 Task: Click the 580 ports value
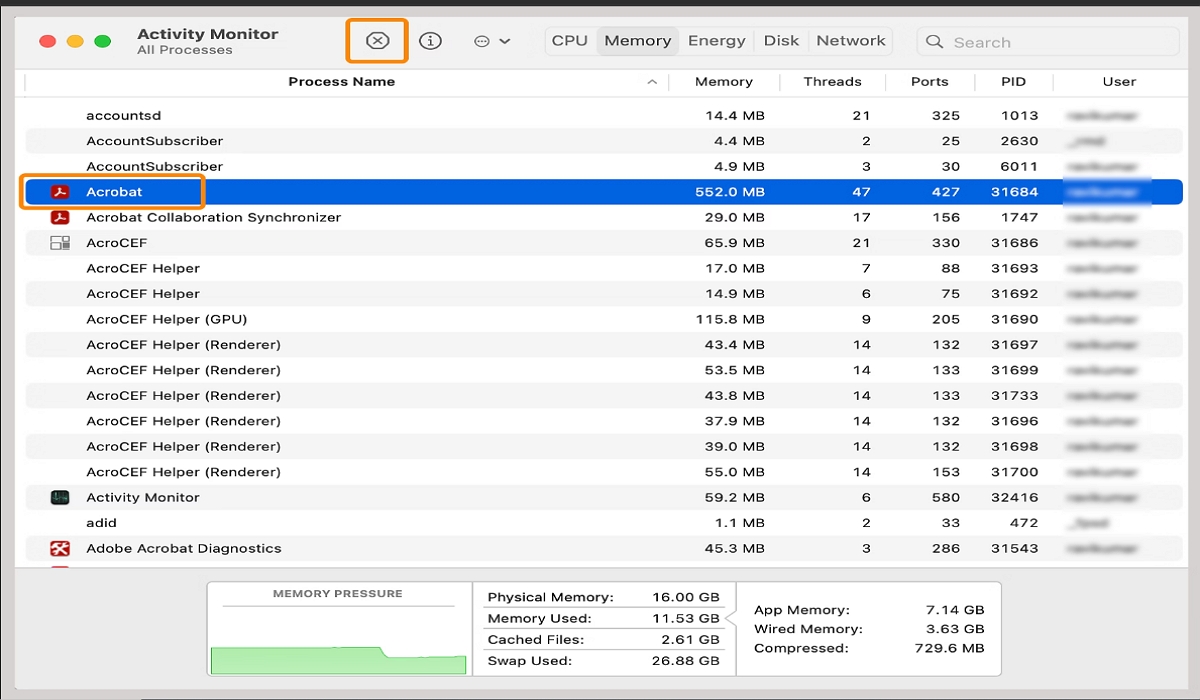coord(946,497)
